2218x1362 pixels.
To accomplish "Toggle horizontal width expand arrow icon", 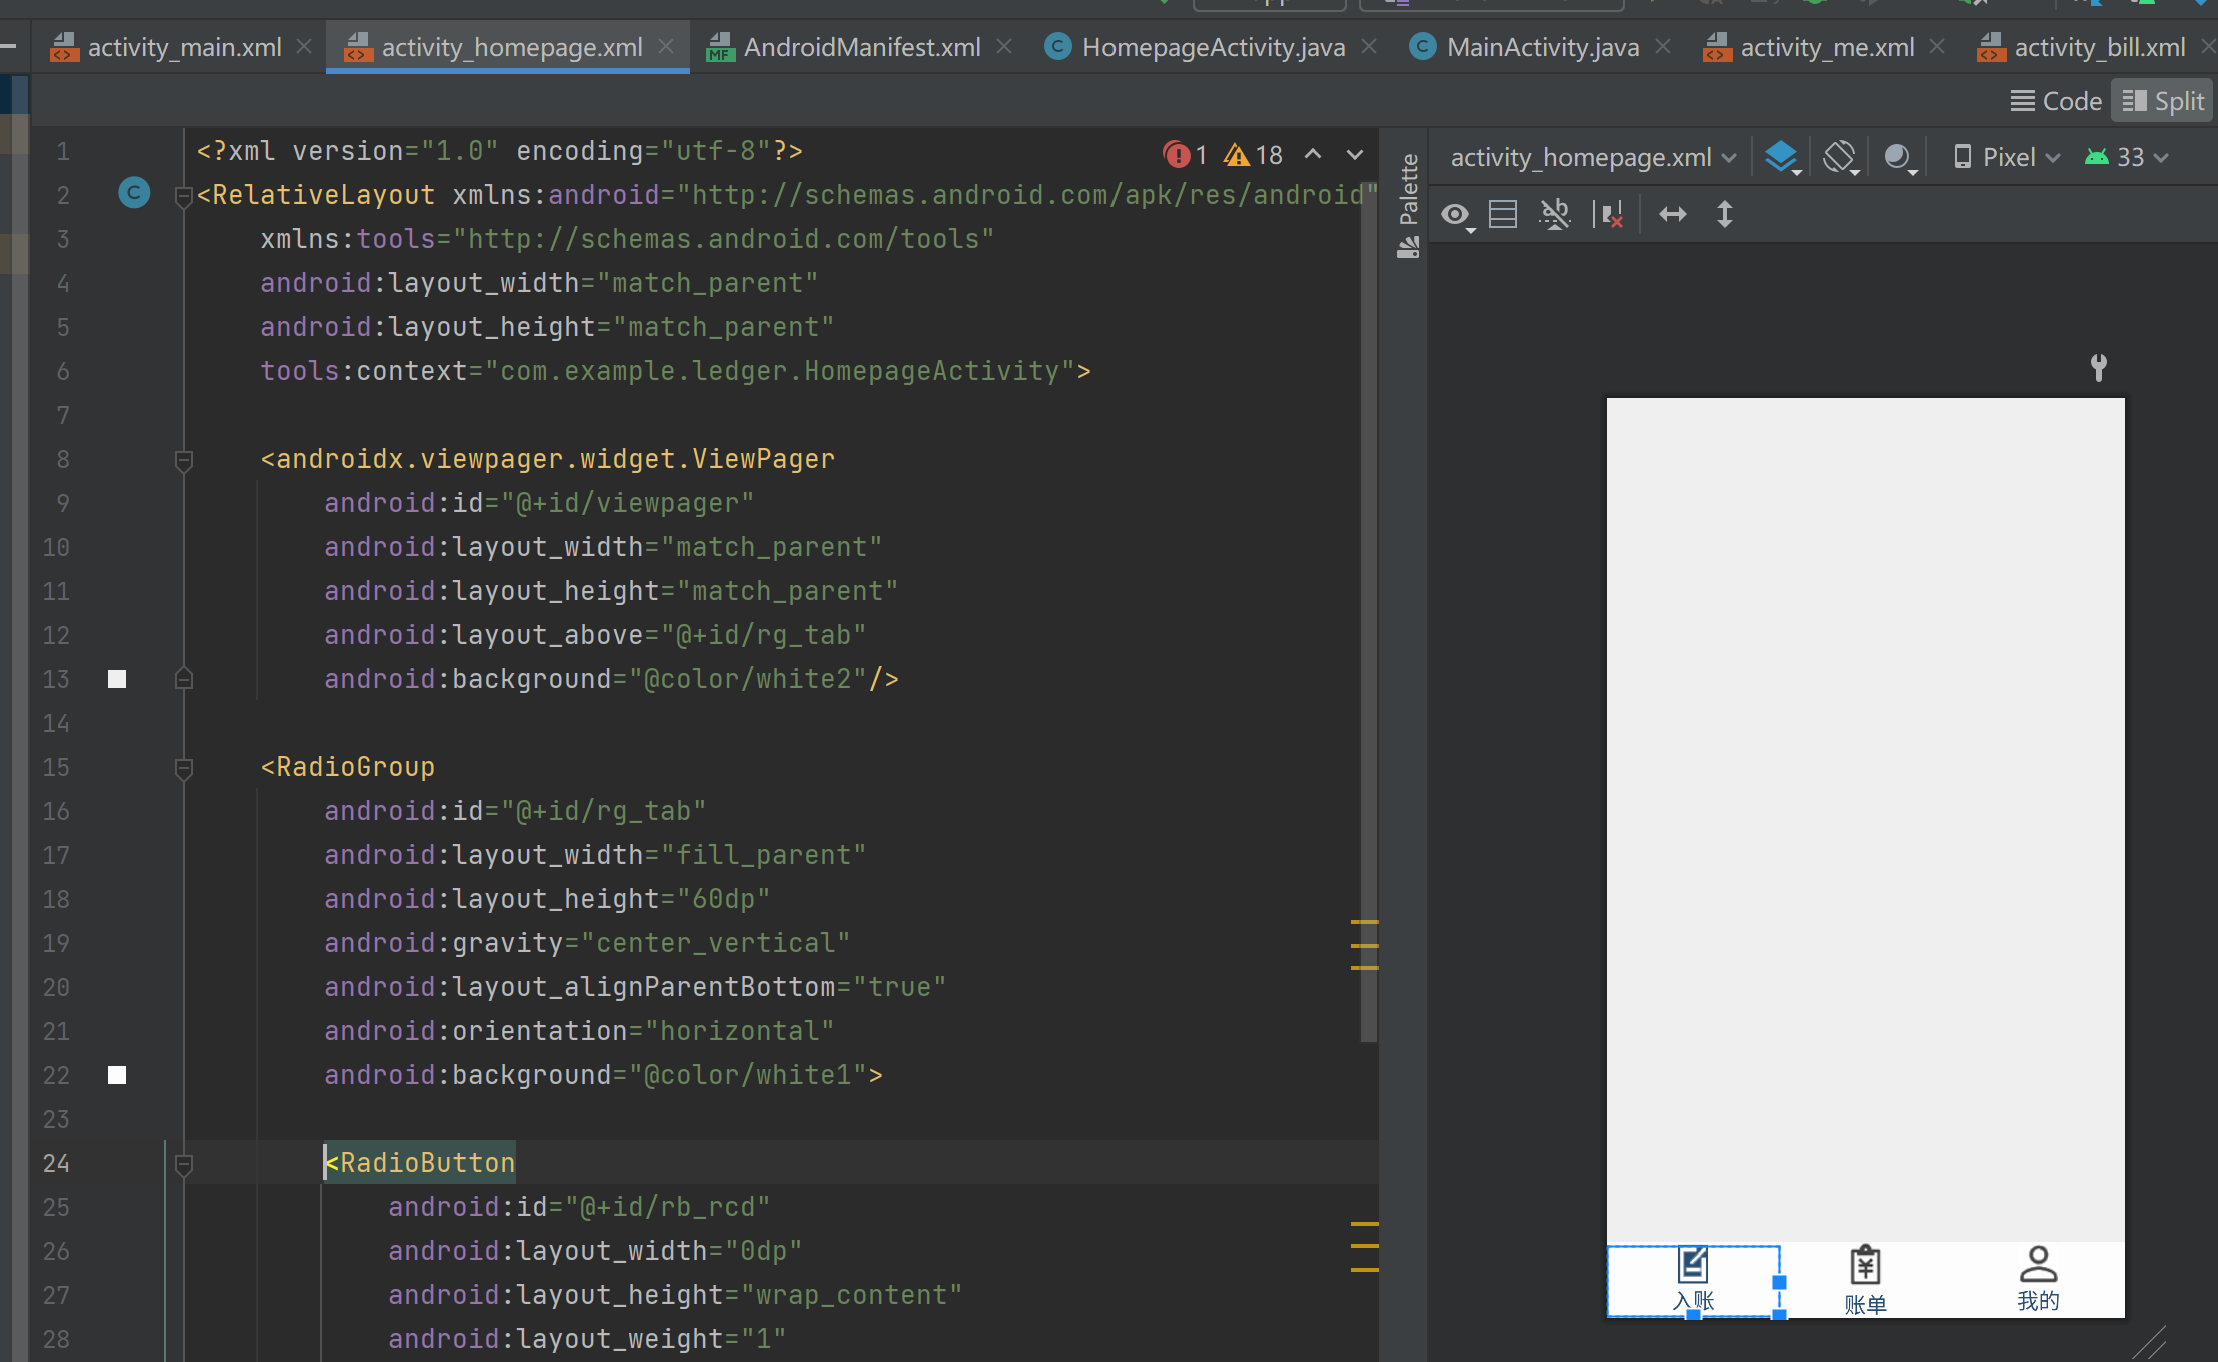I will coord(1673,214).
